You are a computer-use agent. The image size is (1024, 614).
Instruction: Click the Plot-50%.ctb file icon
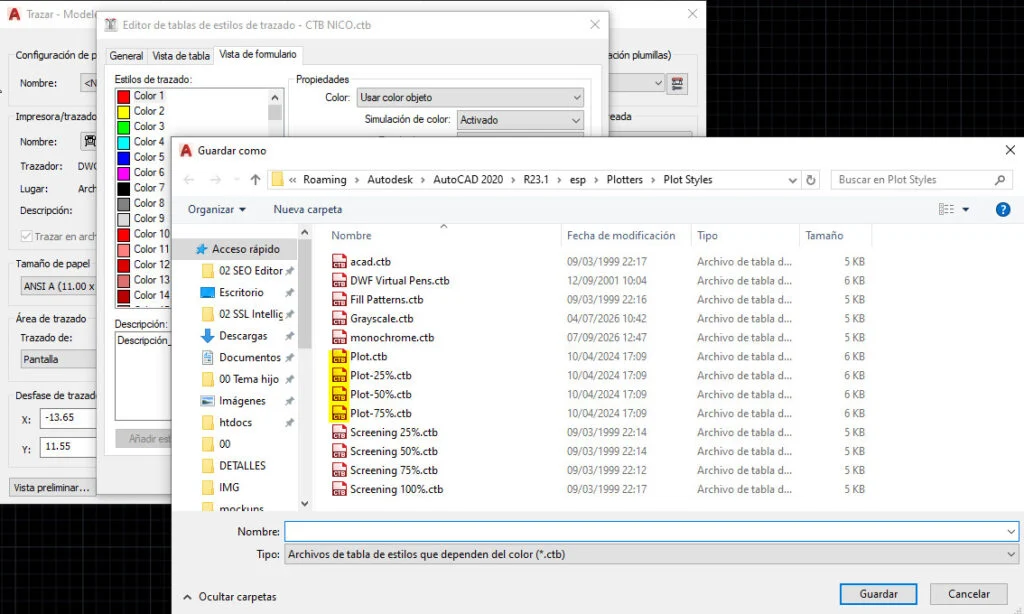(339, 394)
